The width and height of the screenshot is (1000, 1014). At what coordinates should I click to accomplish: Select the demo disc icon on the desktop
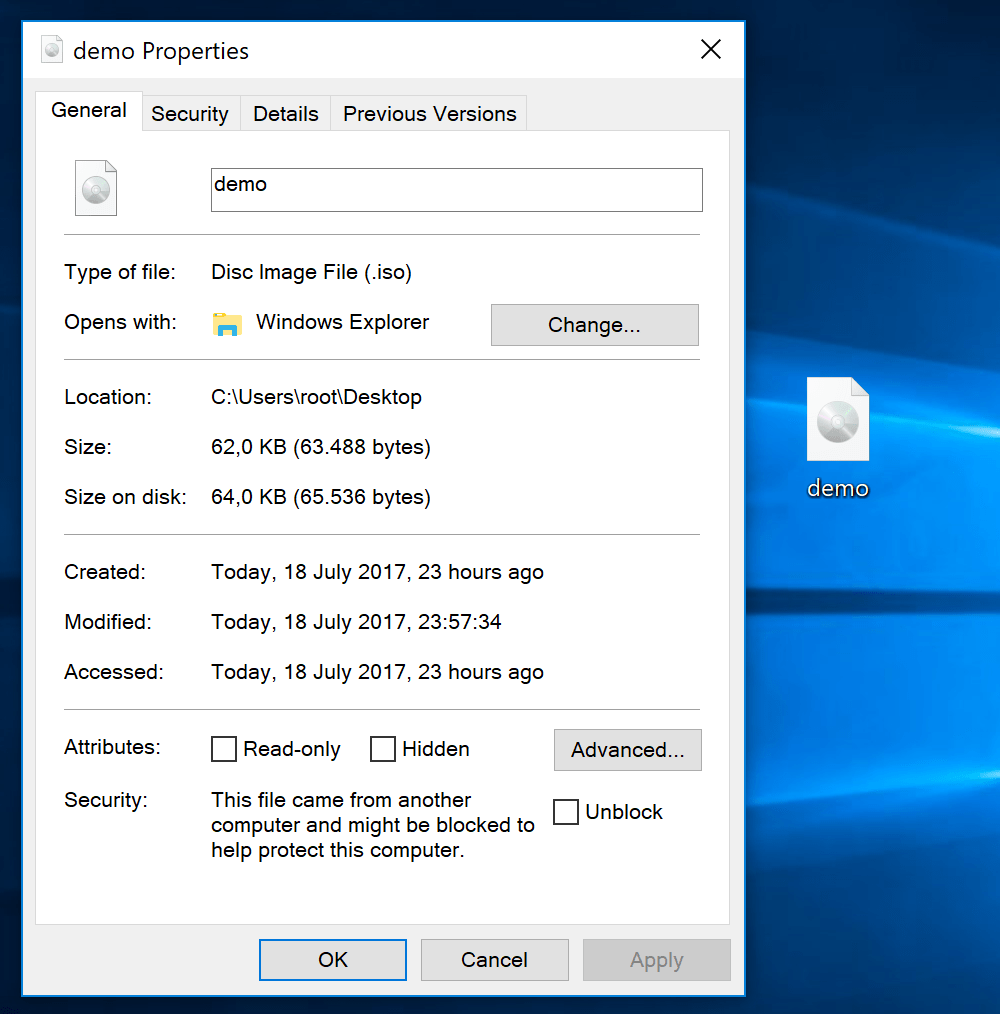coord(838,422)
